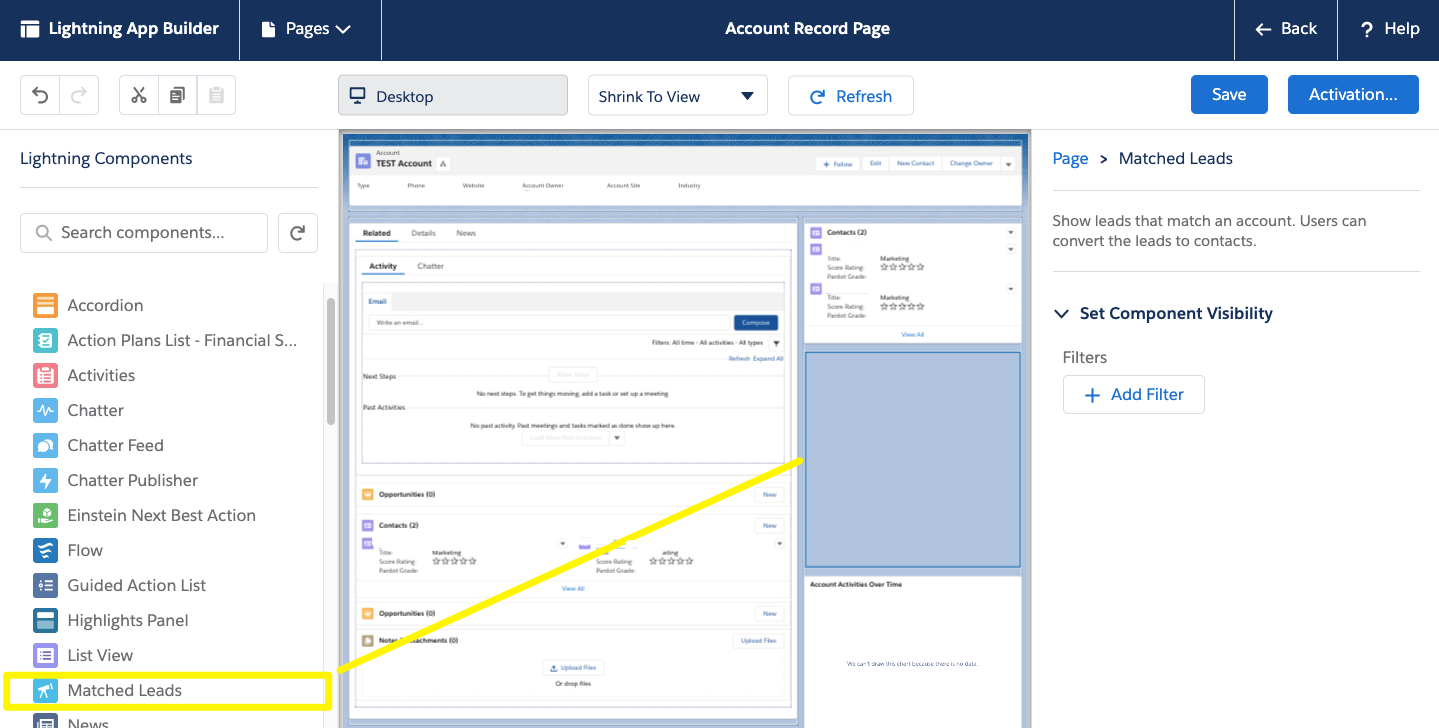
Task: Pick the Action Plans List component
Action: 165,340
